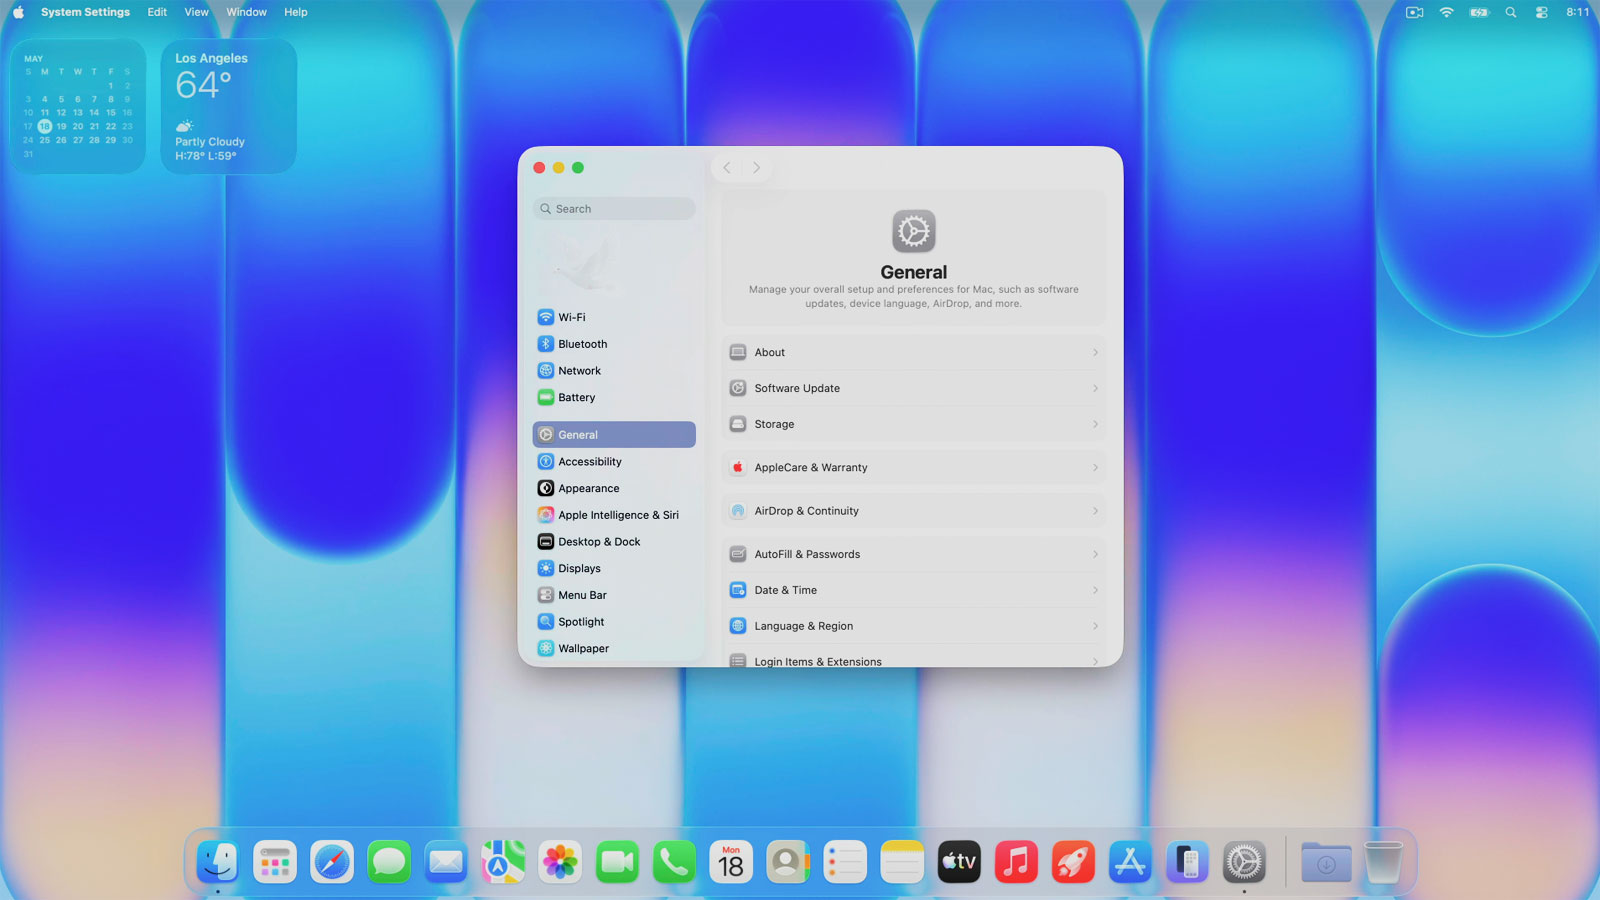Open Network settings pane
Viewport: 1600px width, 900px height.
[x=614, y=371]
